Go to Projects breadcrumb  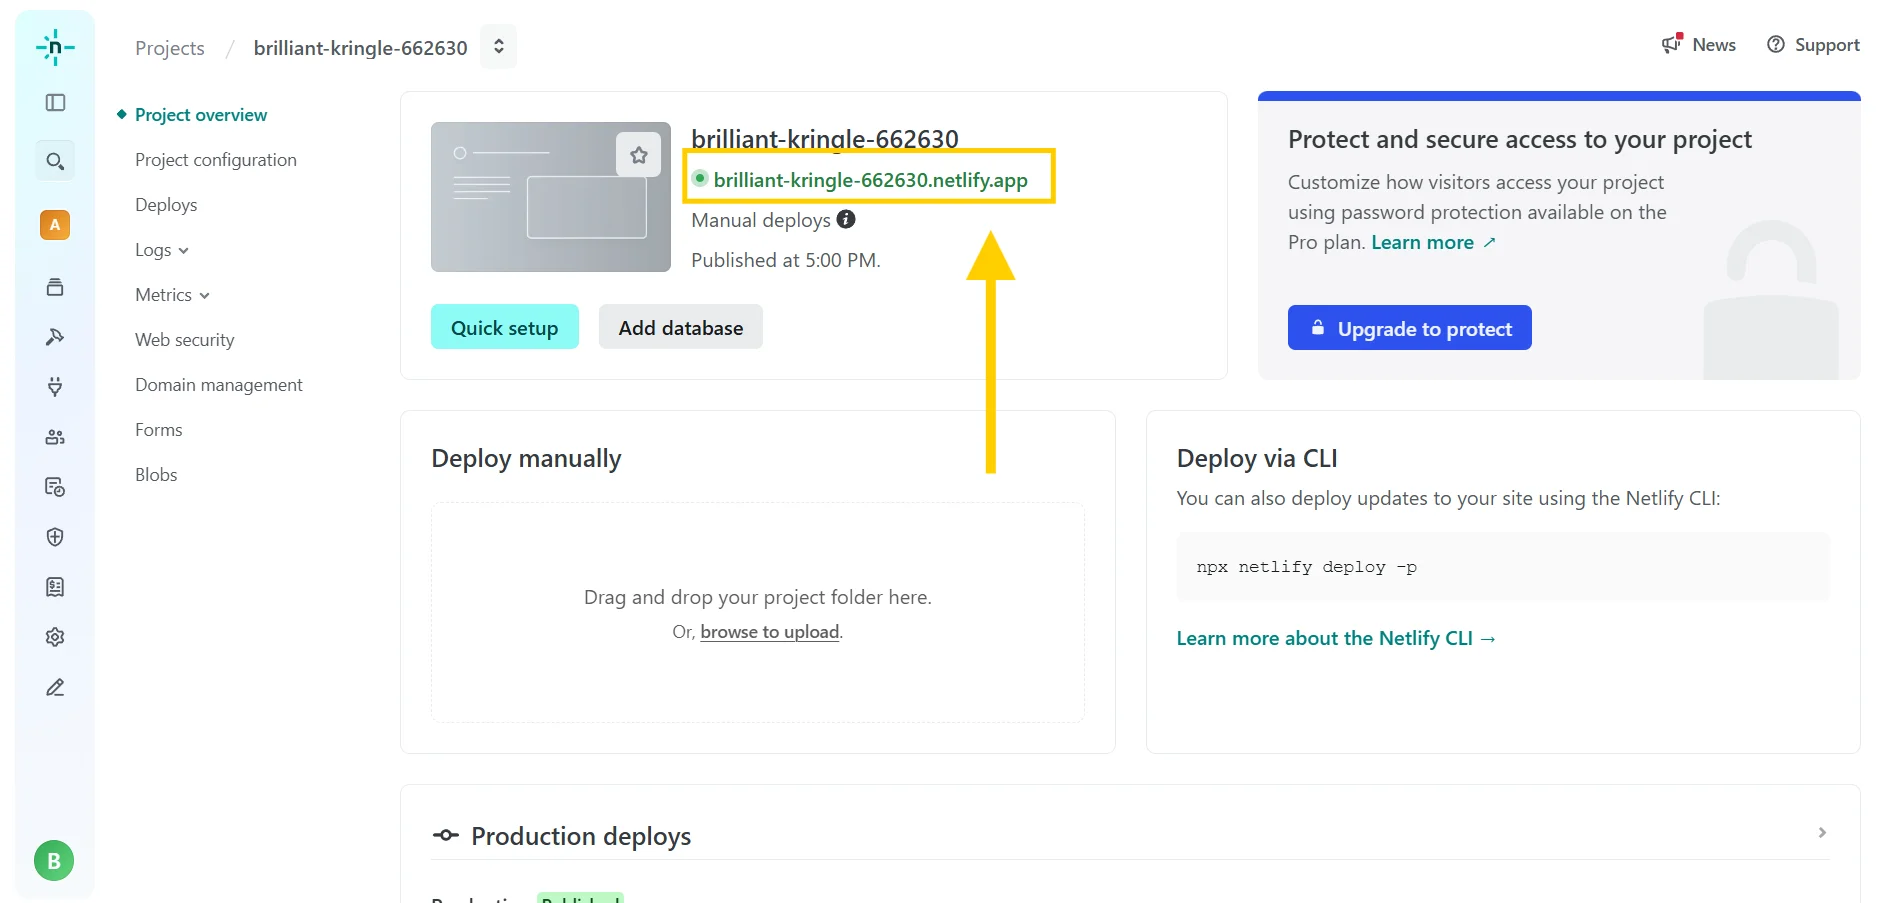[x=170, y=48]
